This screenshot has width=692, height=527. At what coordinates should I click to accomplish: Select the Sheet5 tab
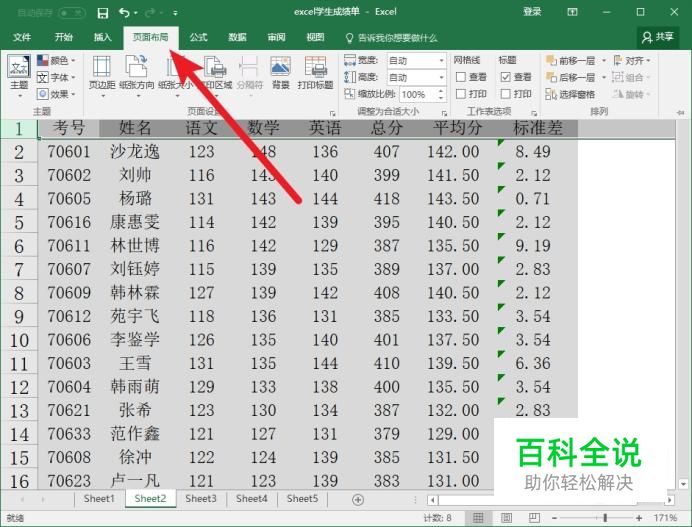pyautogui.click(x=302, y=499)
